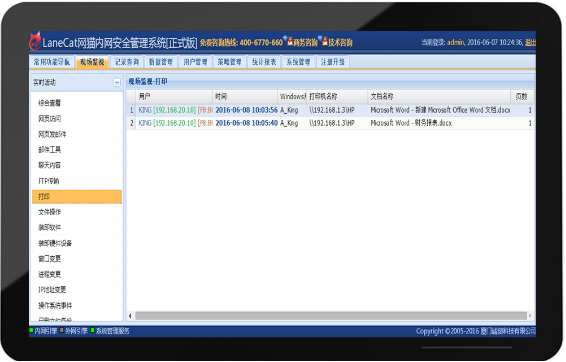
Task: Click the horizontal scrollbar left arrow
Action: pyautogui.click(x=130, y=316)
